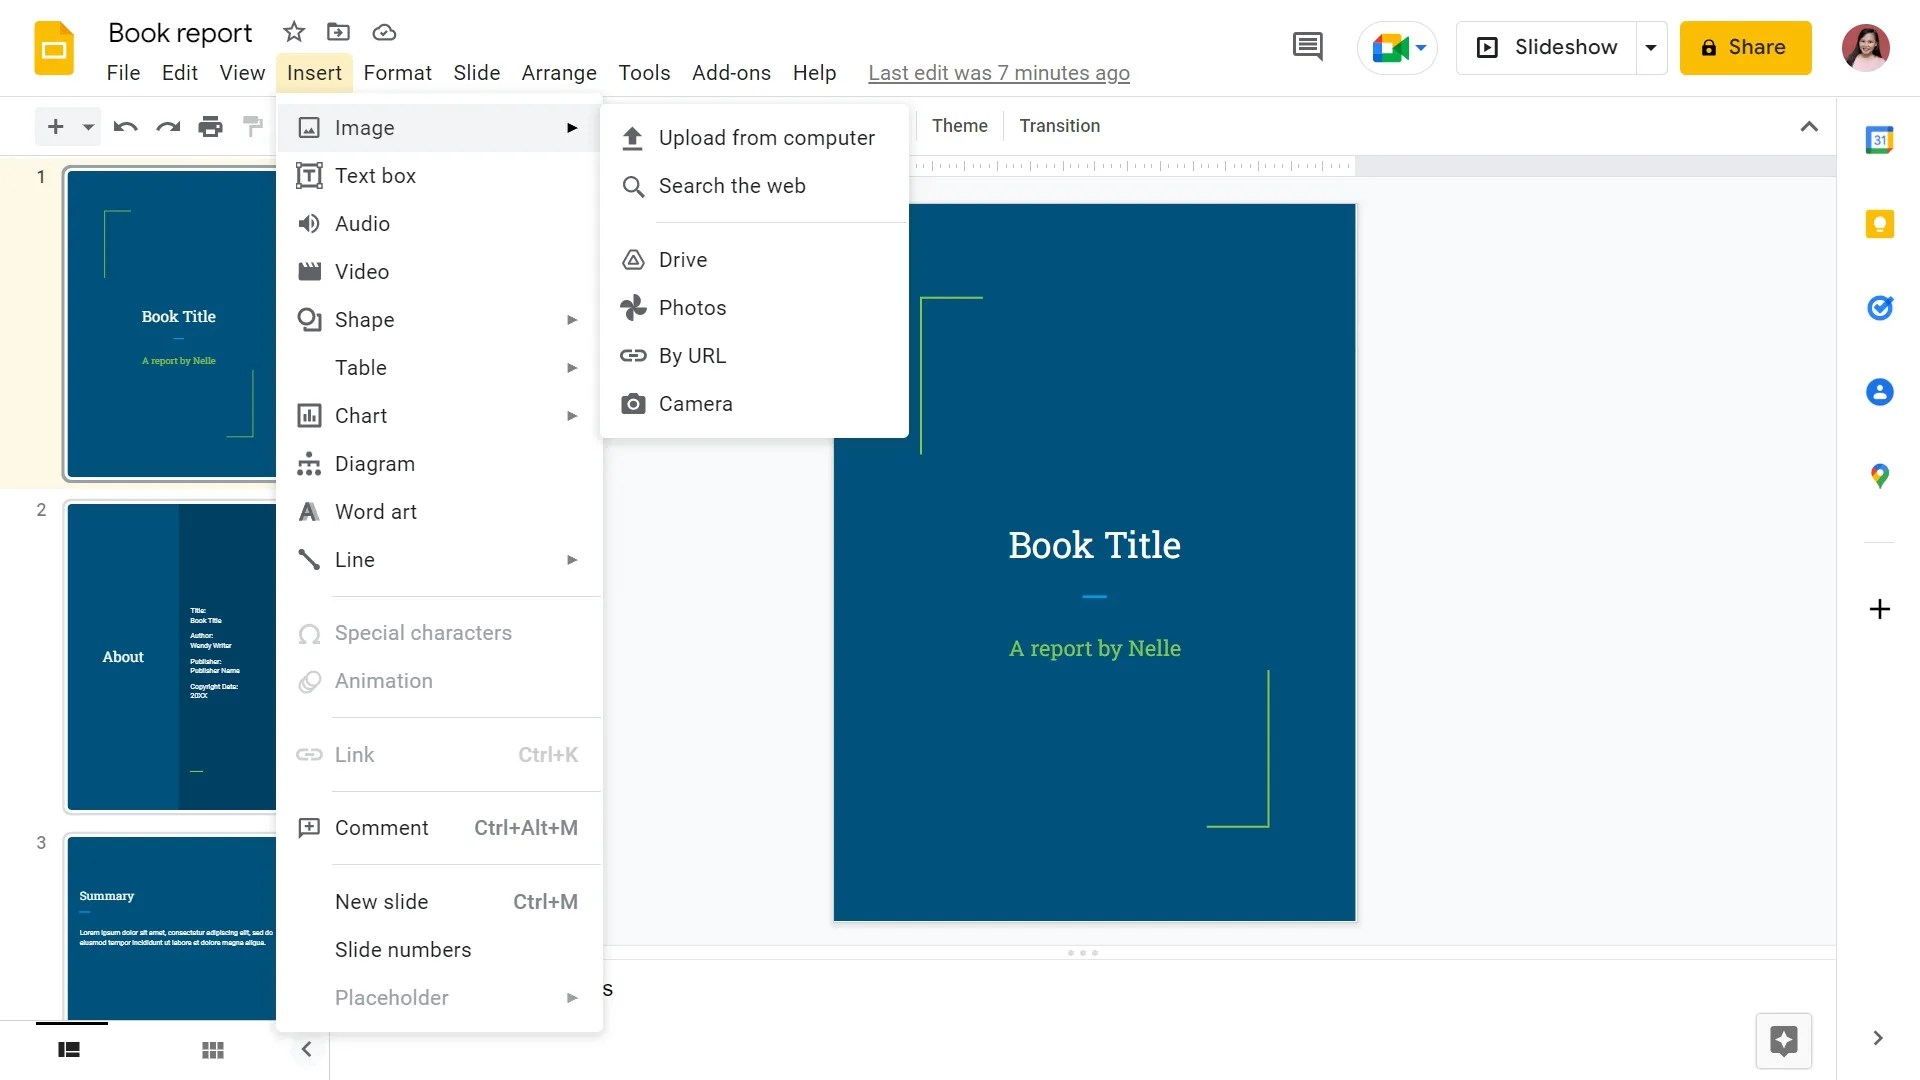Open Google Keep in side panel
Image resolution: width=1920 pixels, height=1080 pixels.
coord(1879,224)
